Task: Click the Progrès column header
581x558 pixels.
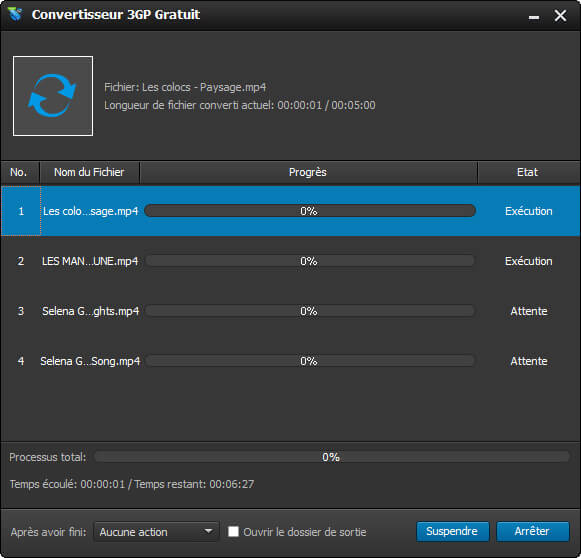Action: (308, 172)
